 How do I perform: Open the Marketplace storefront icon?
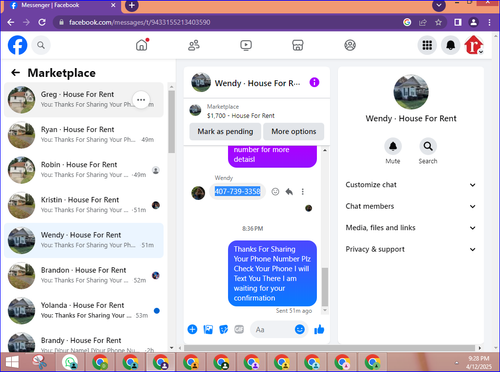coord(298,45)
